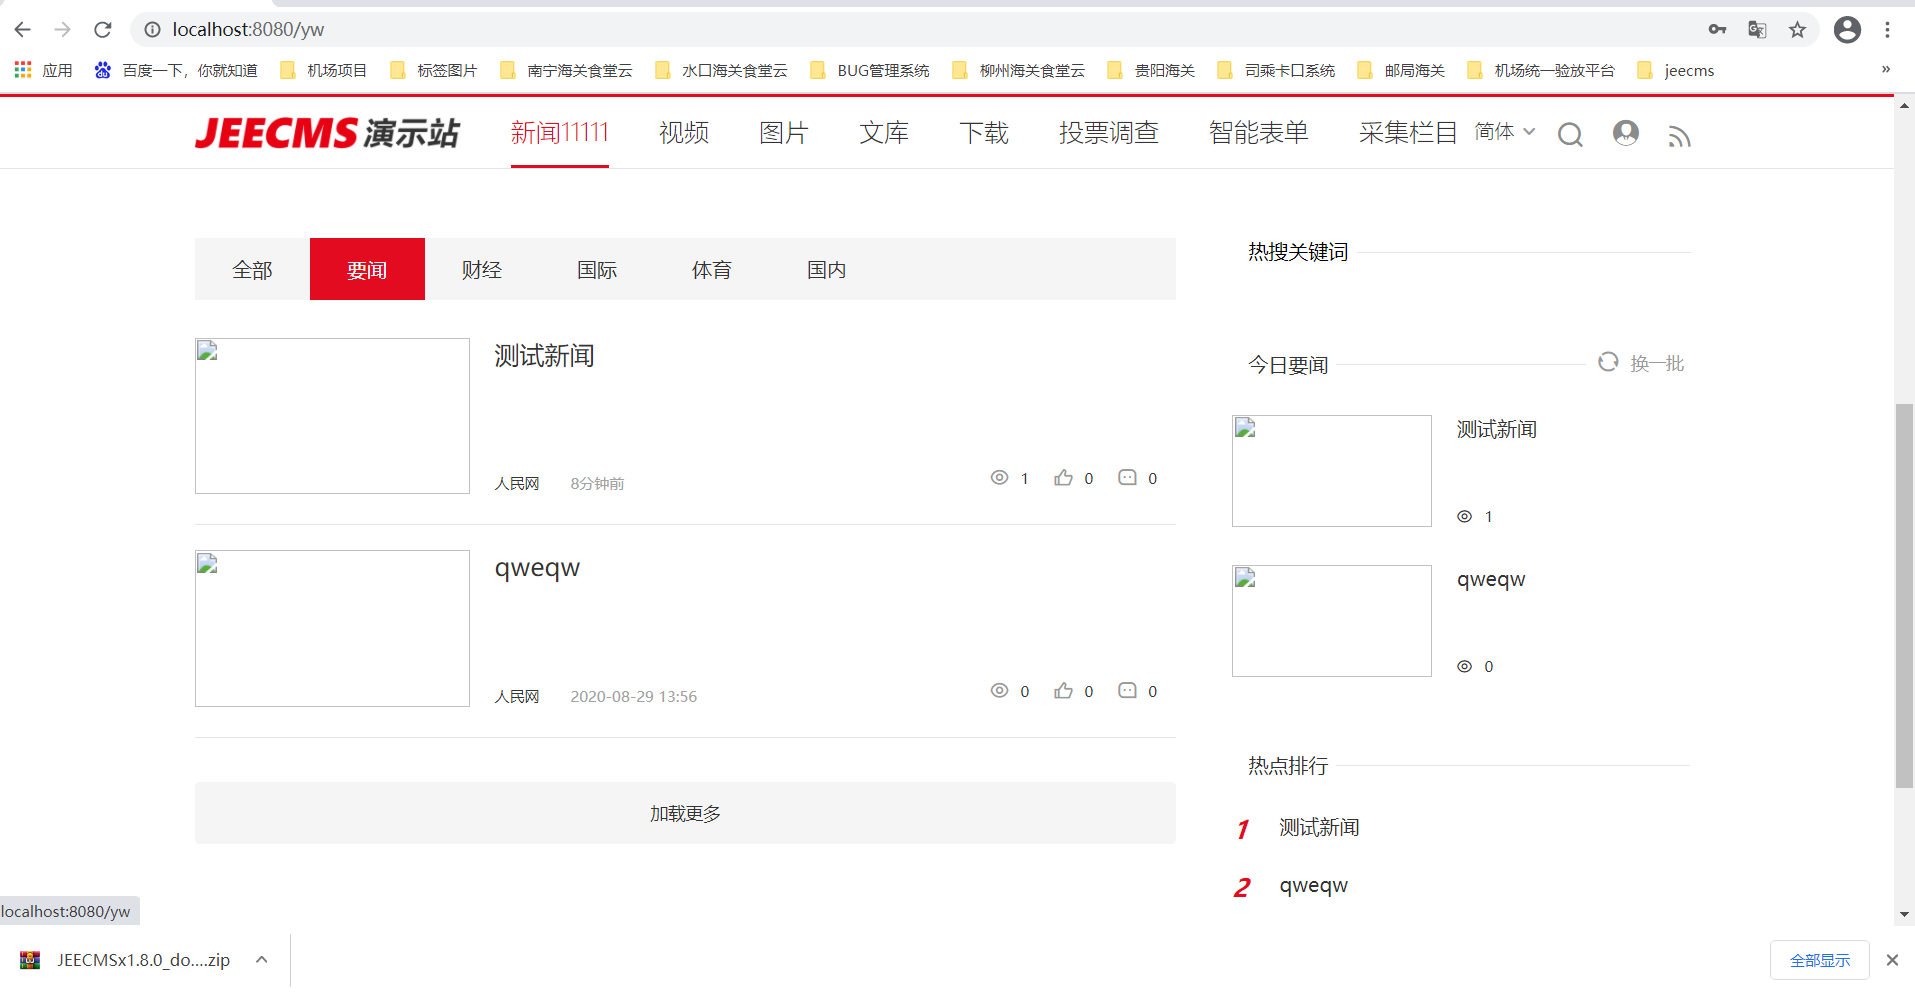
Task: Click 换一批 to refresh 今日要闻
Action: (1641, 363)
